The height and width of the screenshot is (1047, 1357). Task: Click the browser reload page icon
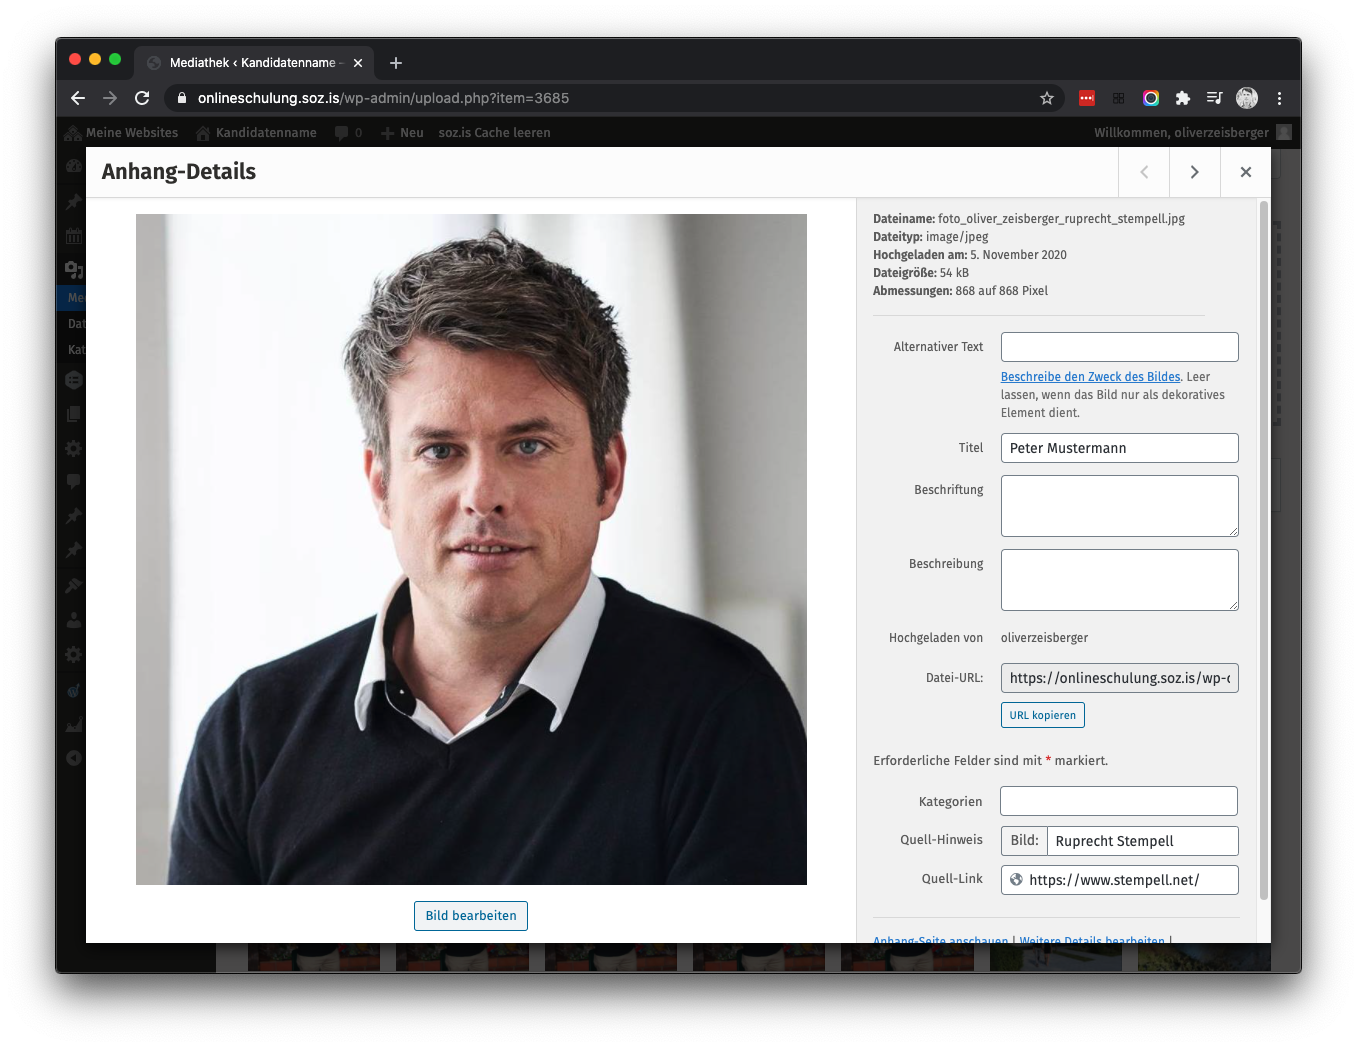click(142, 98)
